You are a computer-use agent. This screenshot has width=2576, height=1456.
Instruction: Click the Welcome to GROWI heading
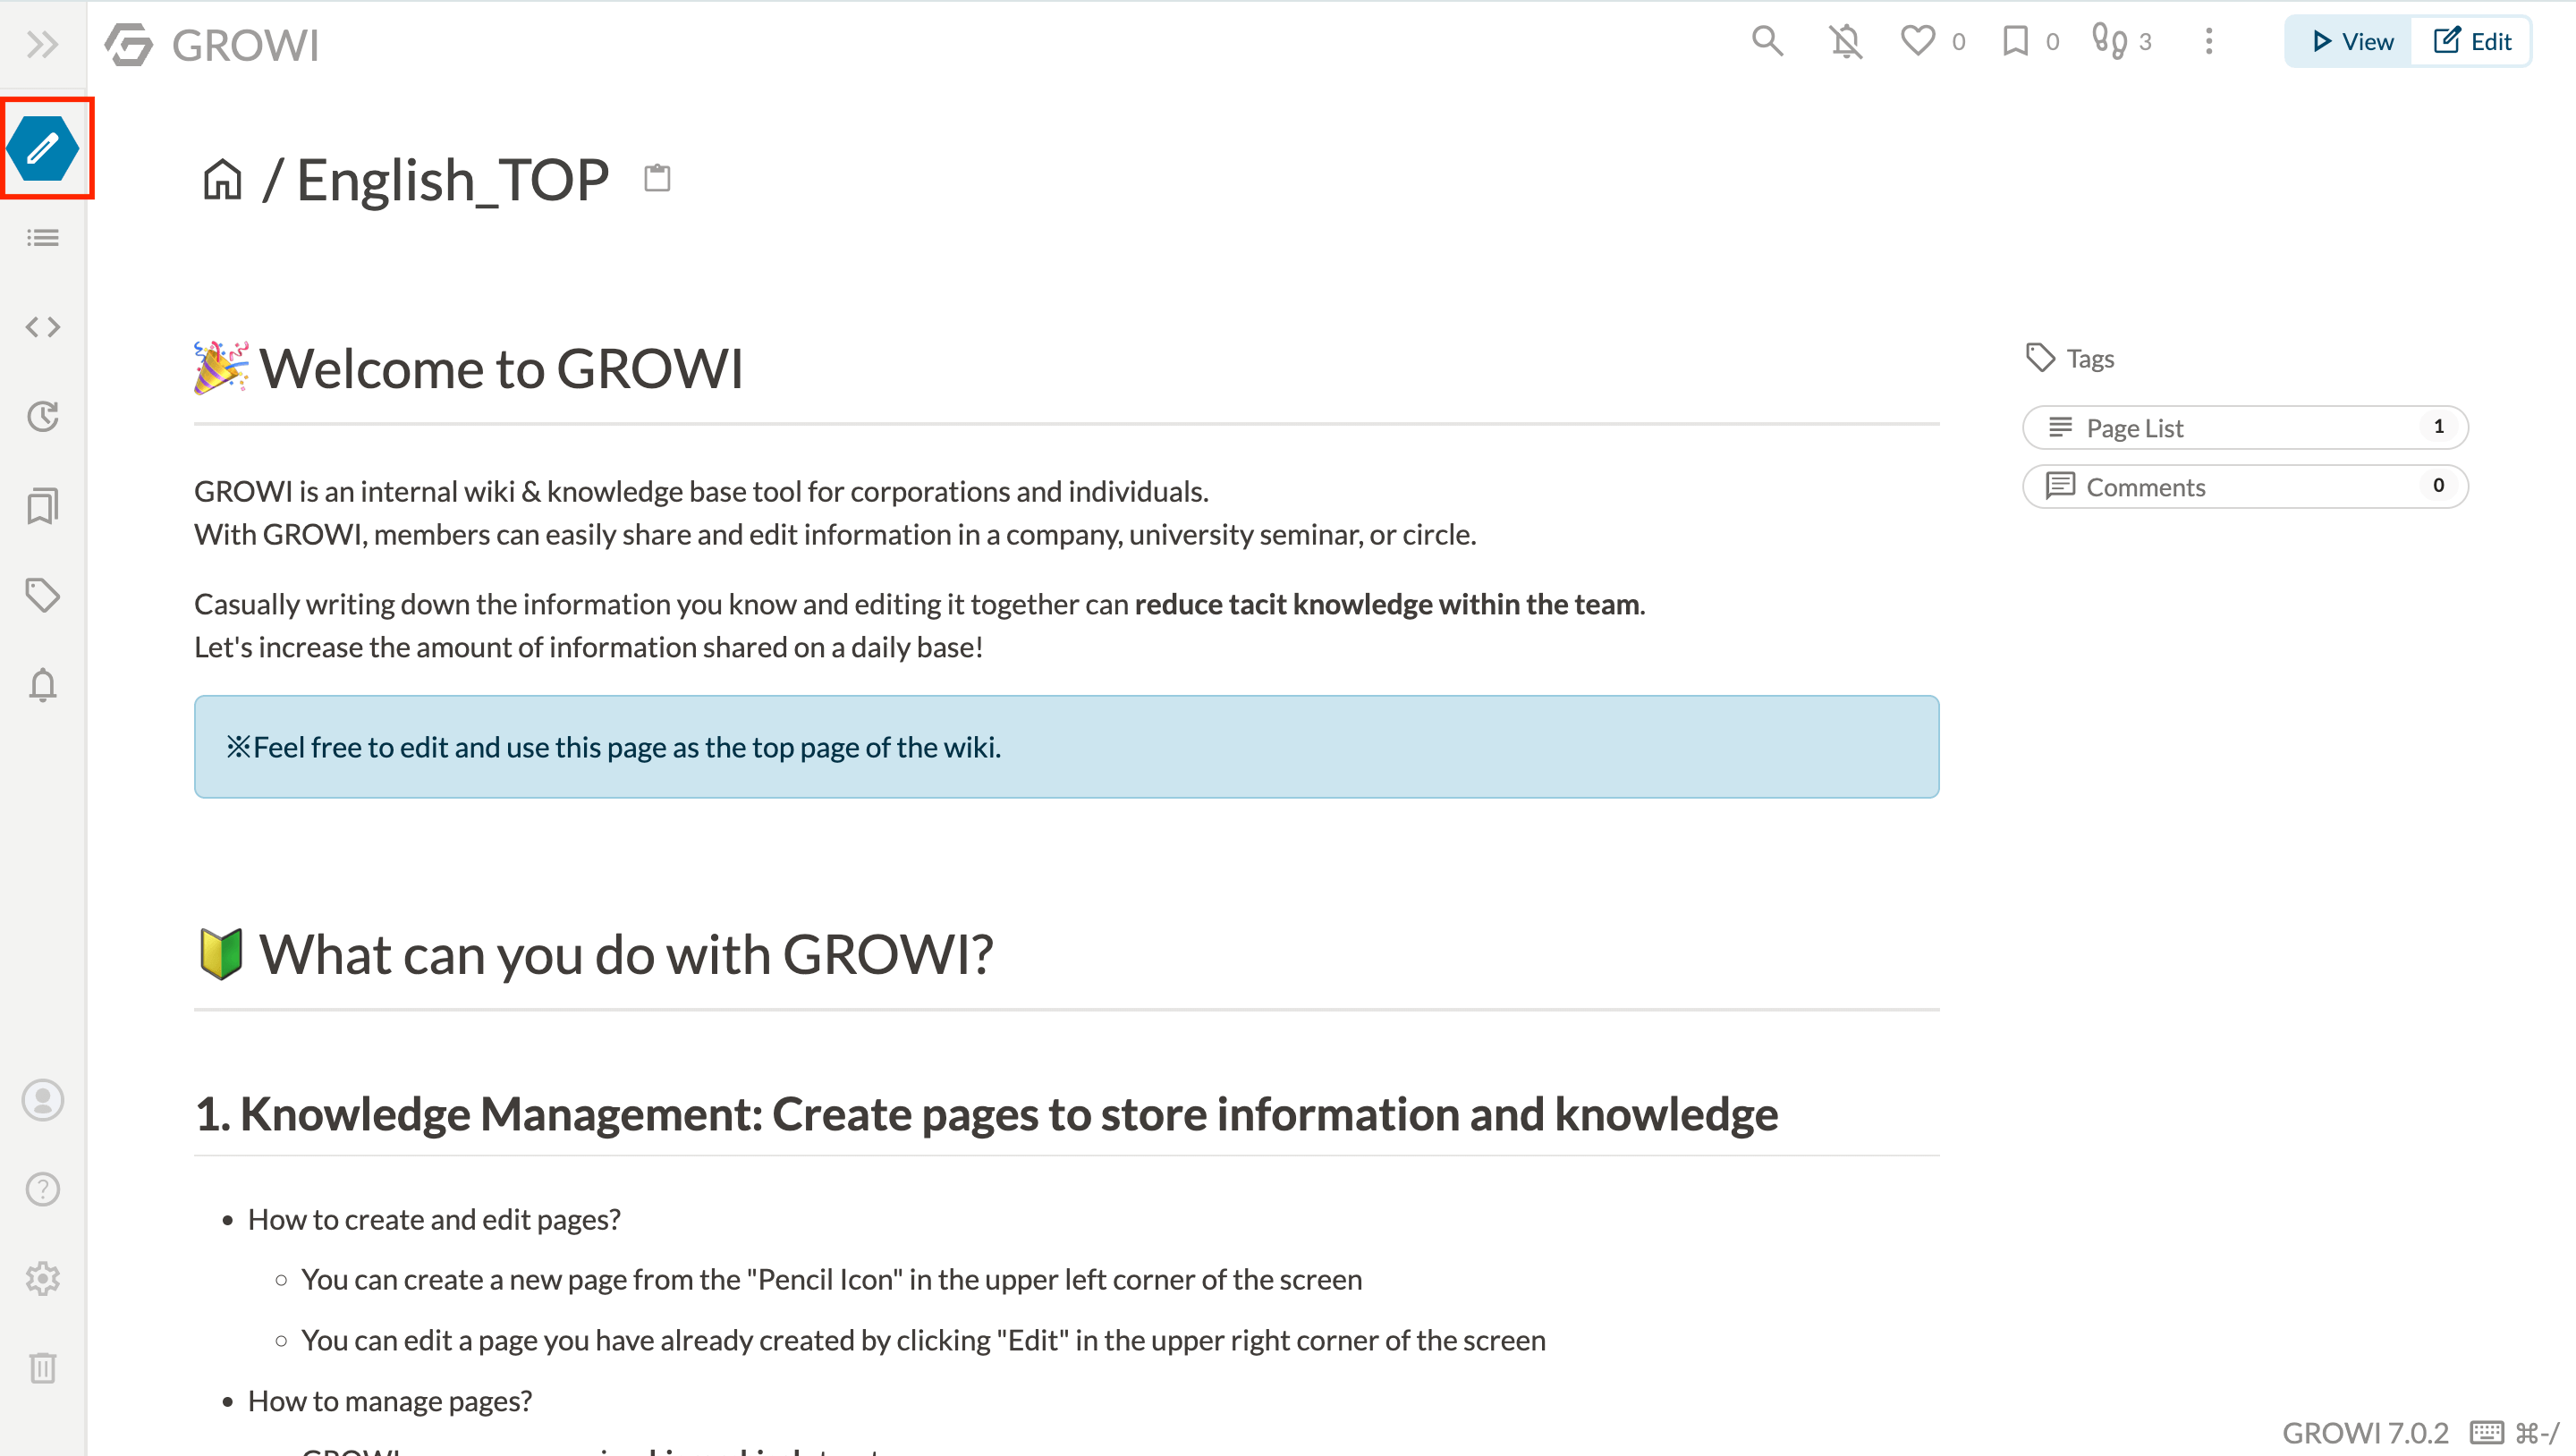point(469,368)
